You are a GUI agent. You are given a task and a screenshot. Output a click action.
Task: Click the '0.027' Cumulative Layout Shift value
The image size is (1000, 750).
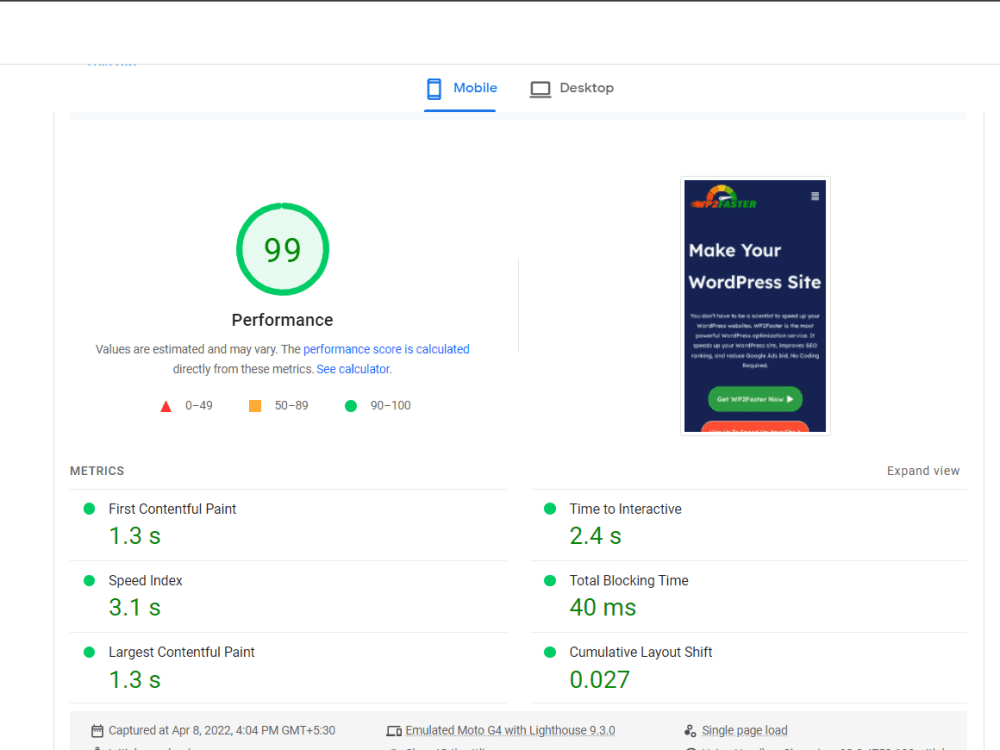click(599, 680)
